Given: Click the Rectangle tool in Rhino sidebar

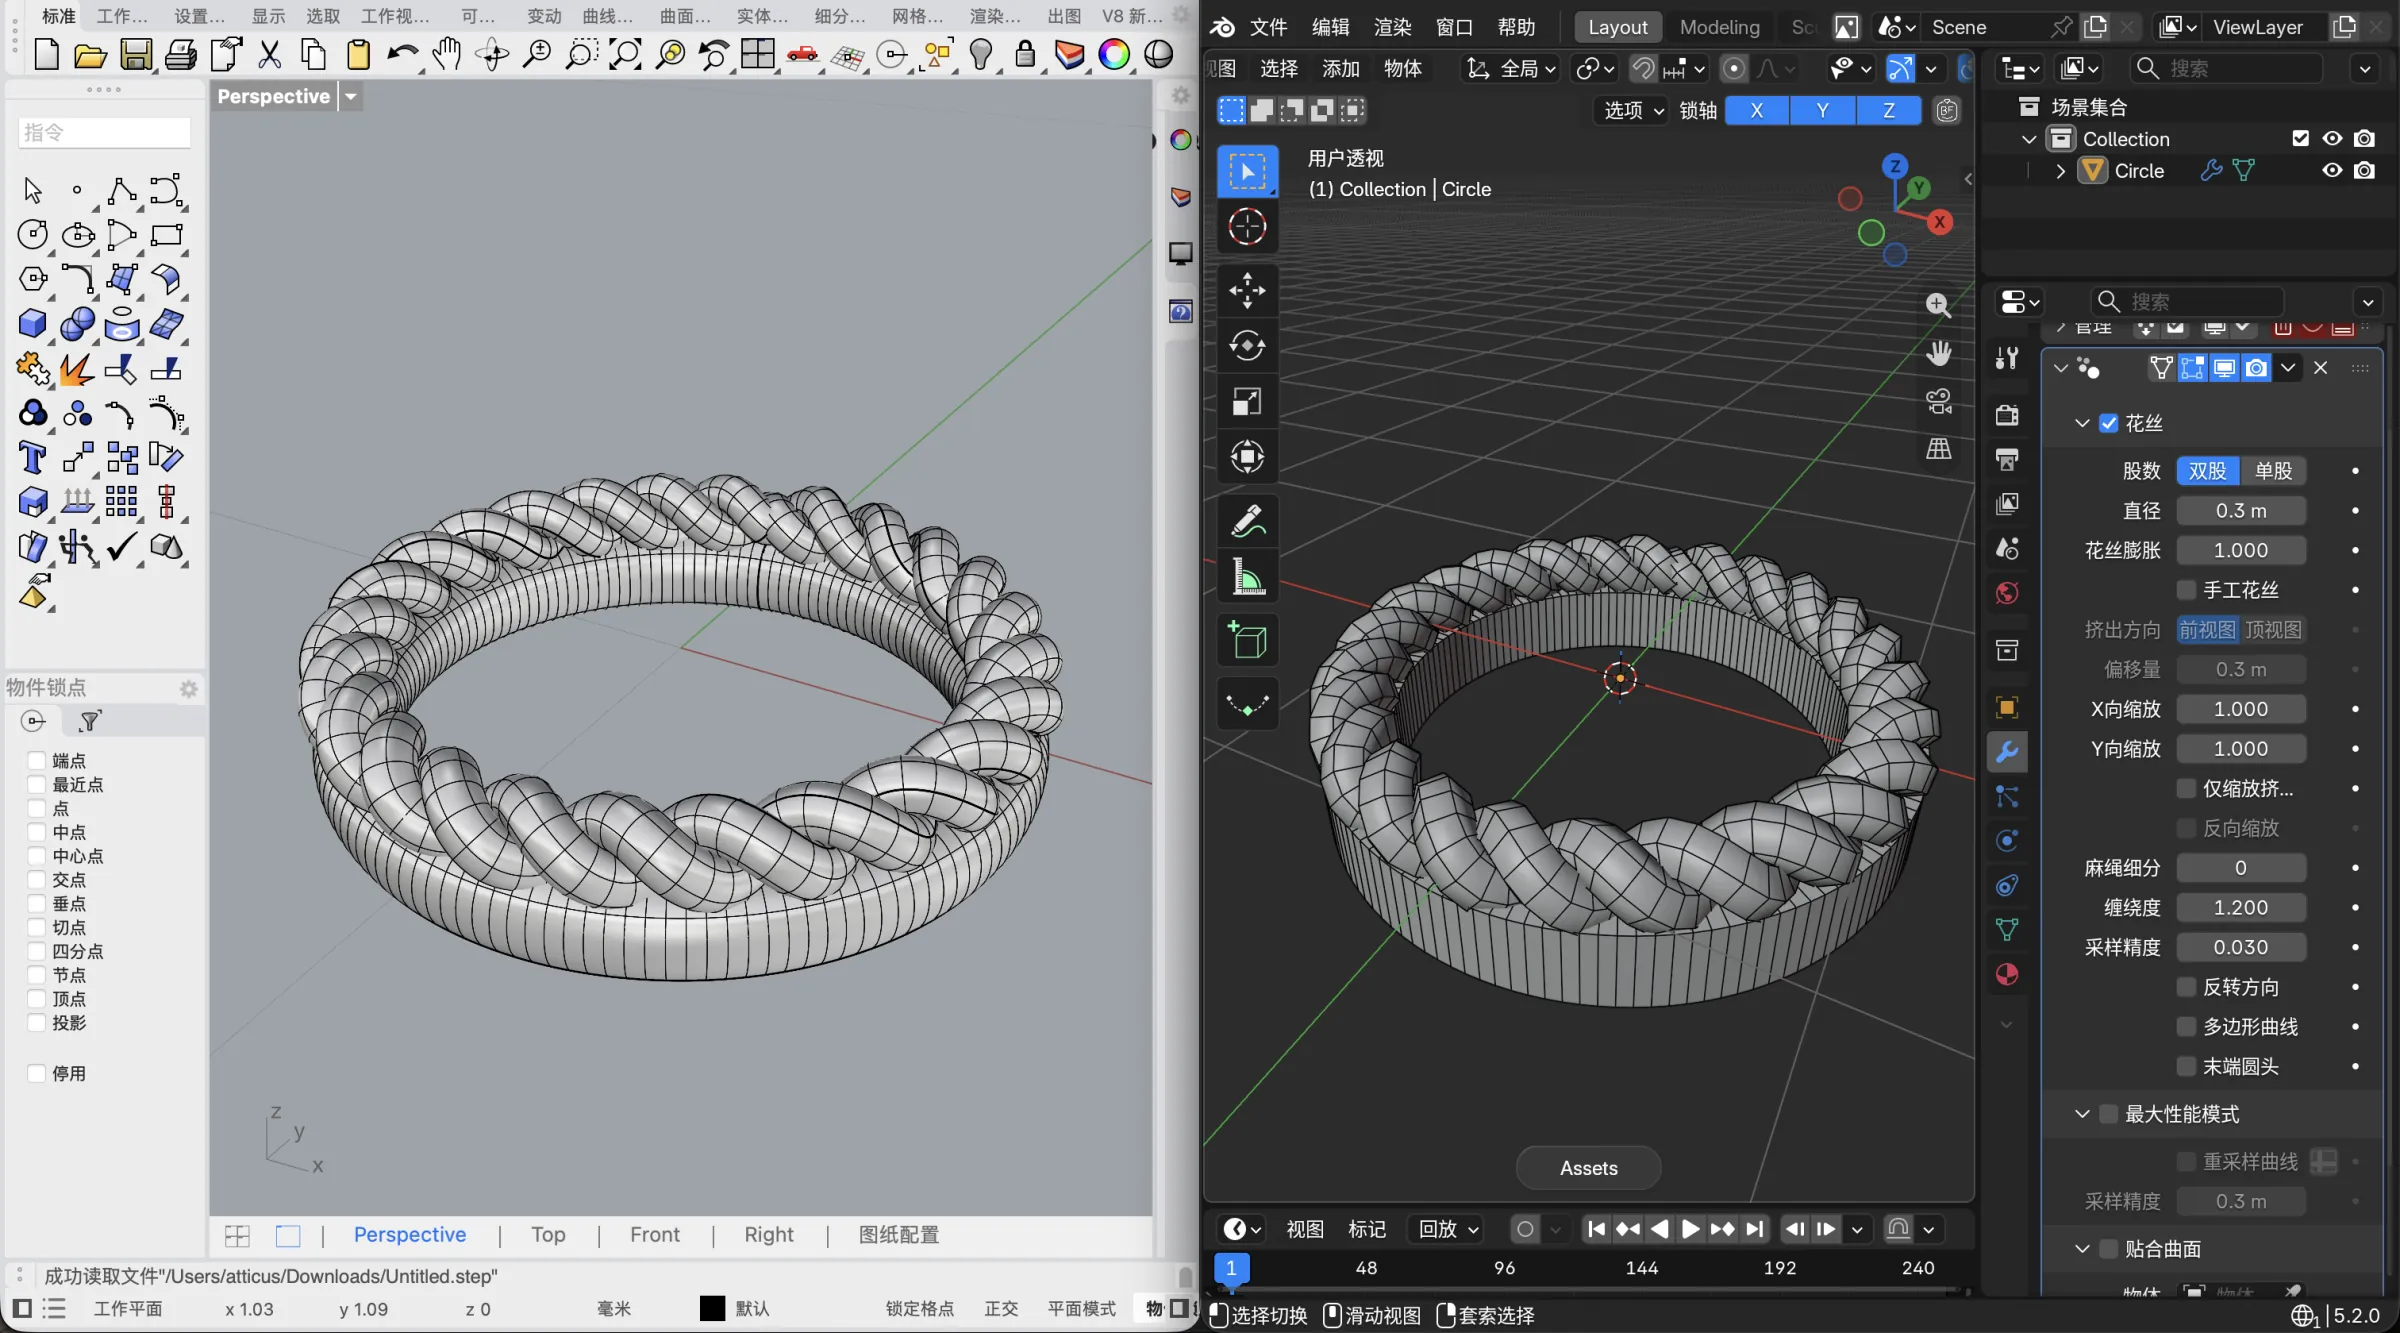Looking at the screenshot, I should (167, 235).
